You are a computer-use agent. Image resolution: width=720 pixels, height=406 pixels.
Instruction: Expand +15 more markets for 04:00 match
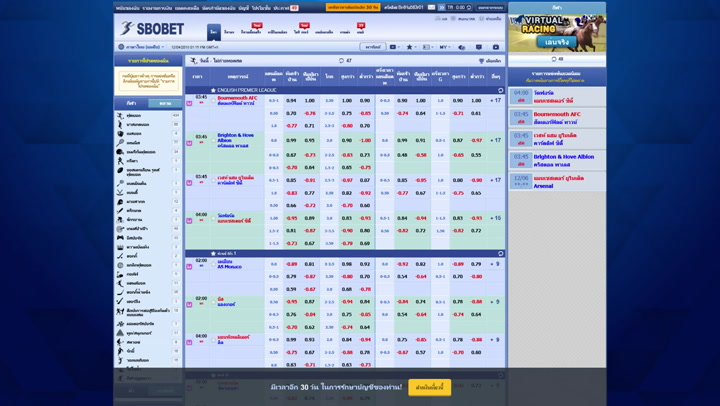495,218
